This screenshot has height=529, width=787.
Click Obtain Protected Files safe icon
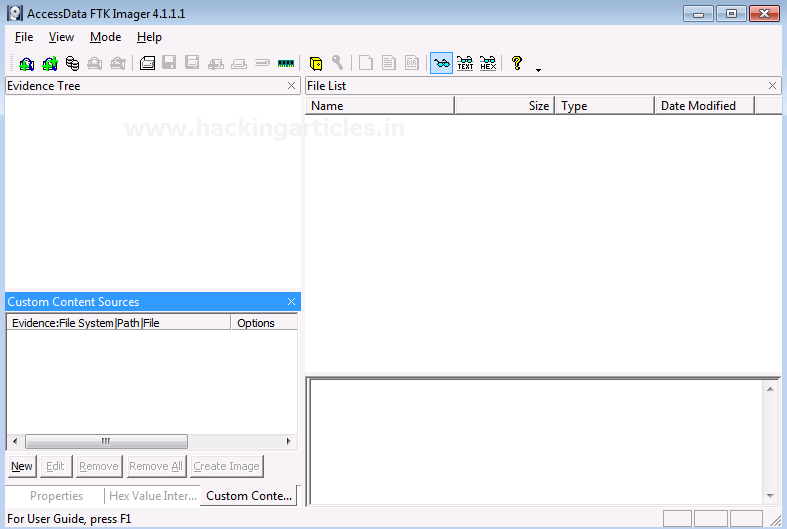tap(316, 63)
